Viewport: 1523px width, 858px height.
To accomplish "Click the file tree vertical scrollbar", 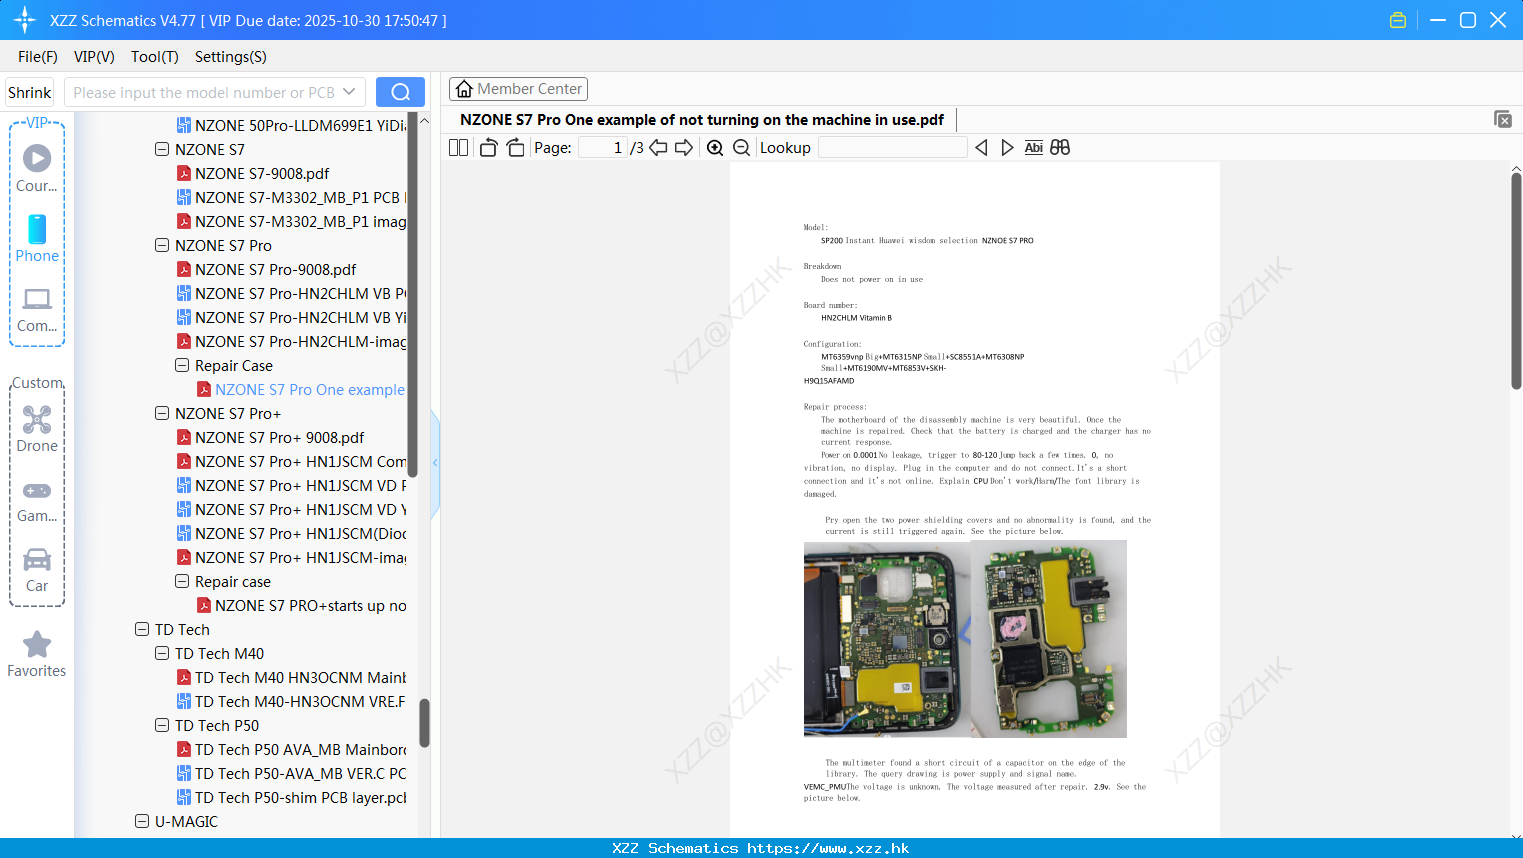I will click(424, 722).
